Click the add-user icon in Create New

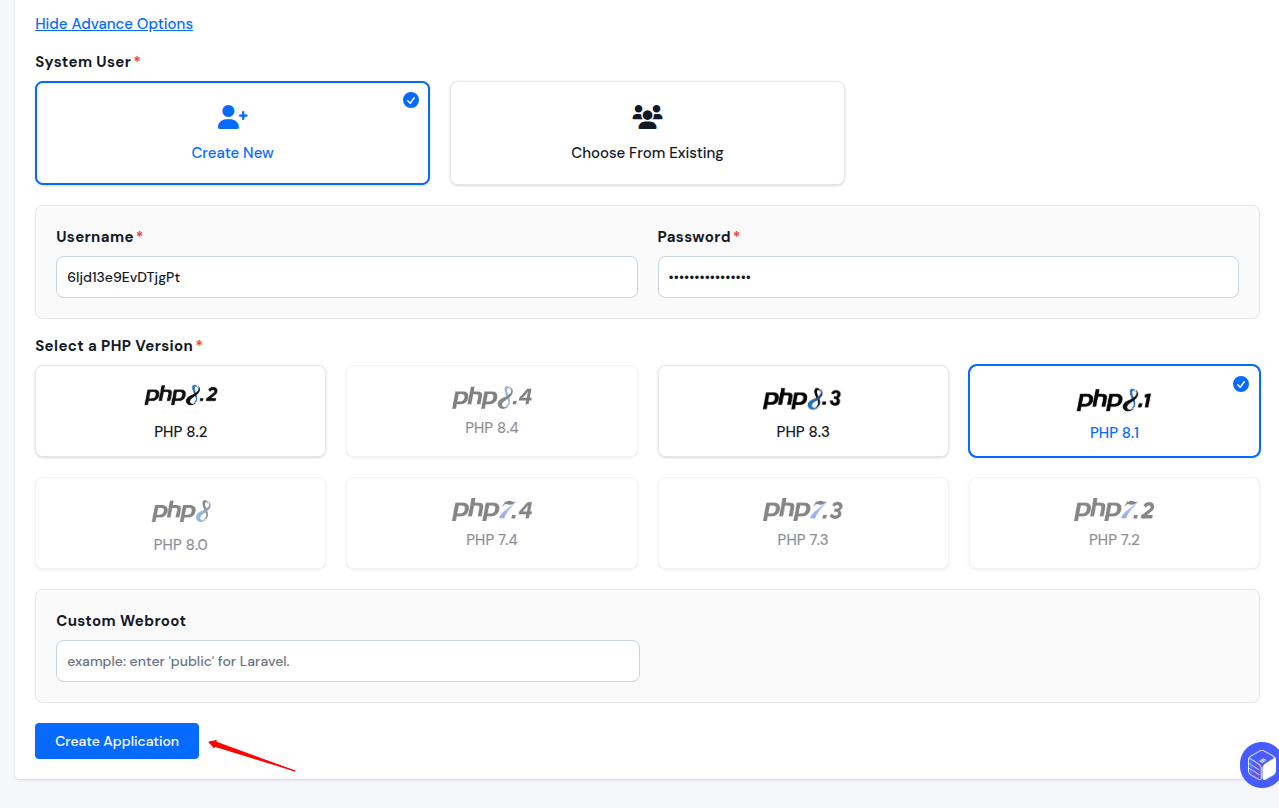coord(232,117)
